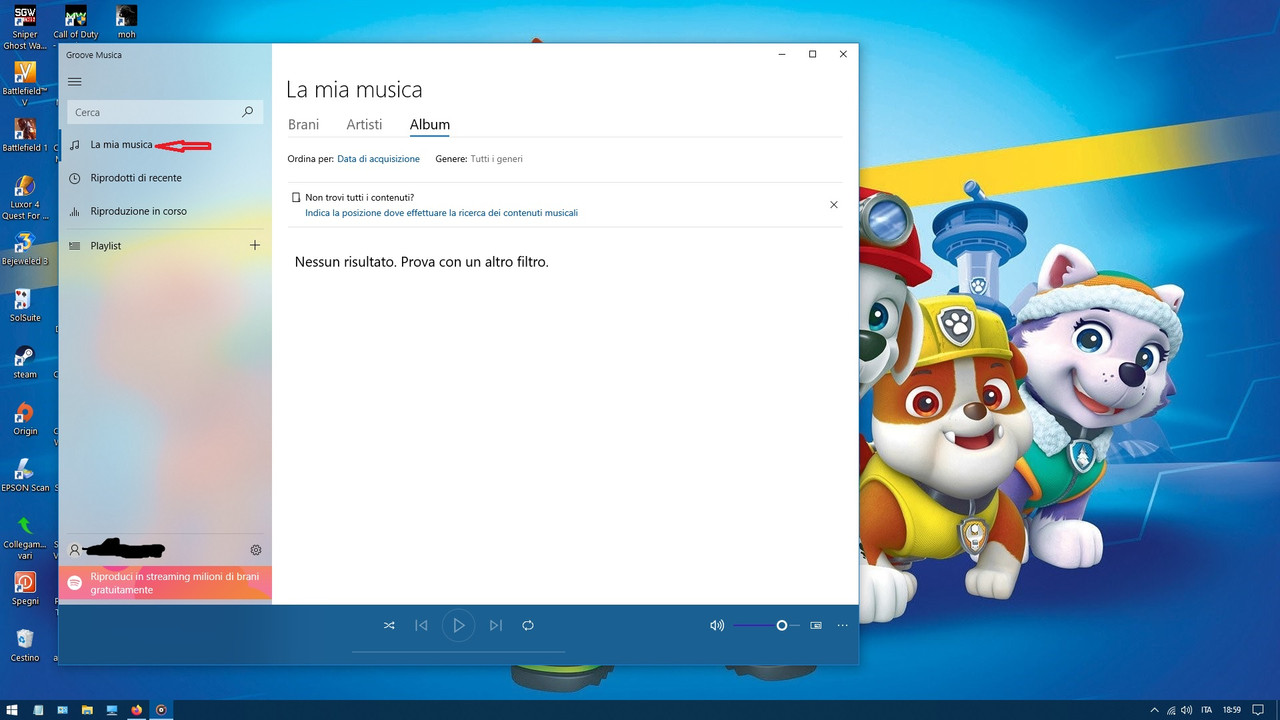Click Indica la posizione link
Viewport: 1280px width, 720px height.
pyautogui.click(x=441, y=213)
